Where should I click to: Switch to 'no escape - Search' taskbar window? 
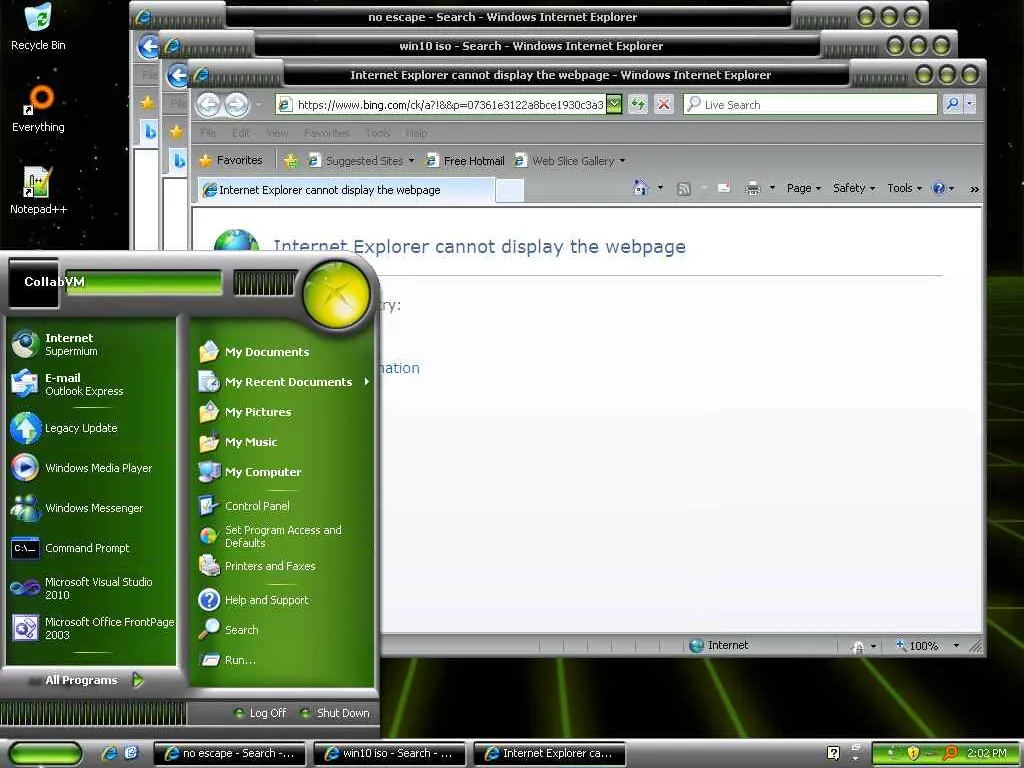point(229,753)
